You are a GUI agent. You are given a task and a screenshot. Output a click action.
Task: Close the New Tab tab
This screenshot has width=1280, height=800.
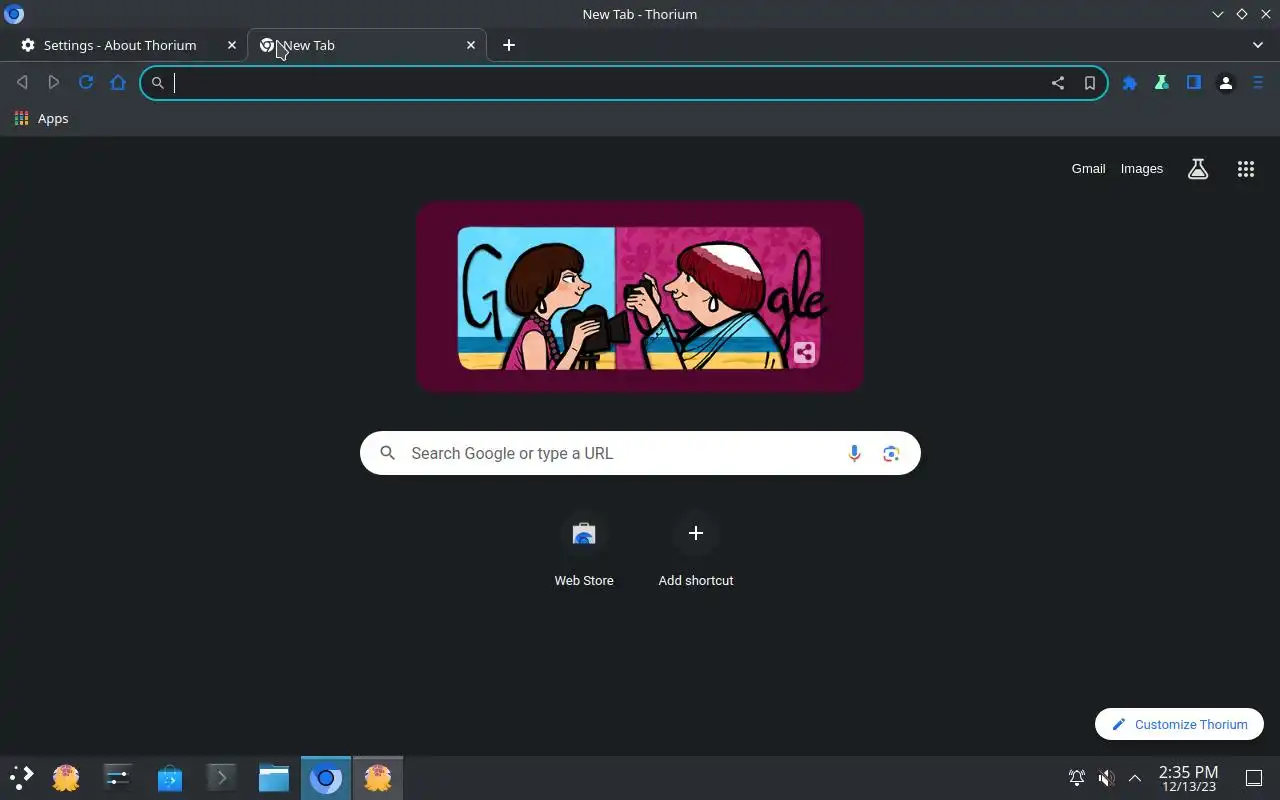[x=471, y=45]
